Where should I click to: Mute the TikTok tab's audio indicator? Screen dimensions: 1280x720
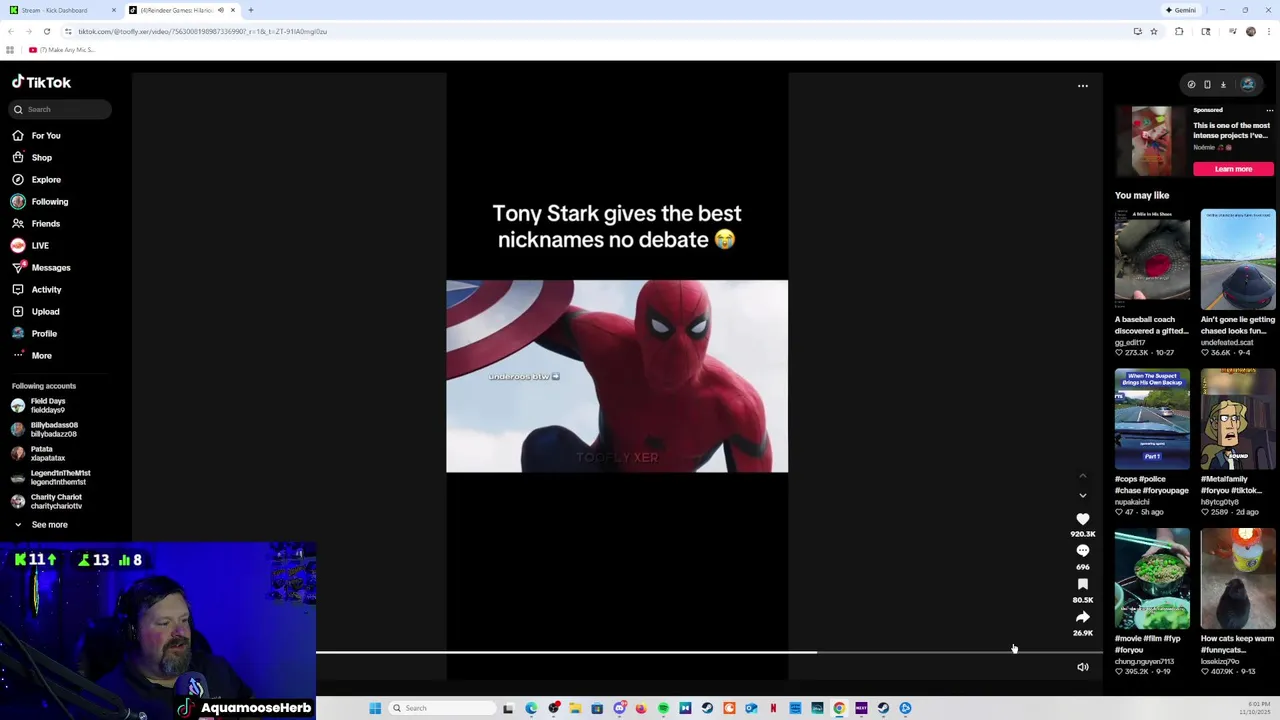220,10
